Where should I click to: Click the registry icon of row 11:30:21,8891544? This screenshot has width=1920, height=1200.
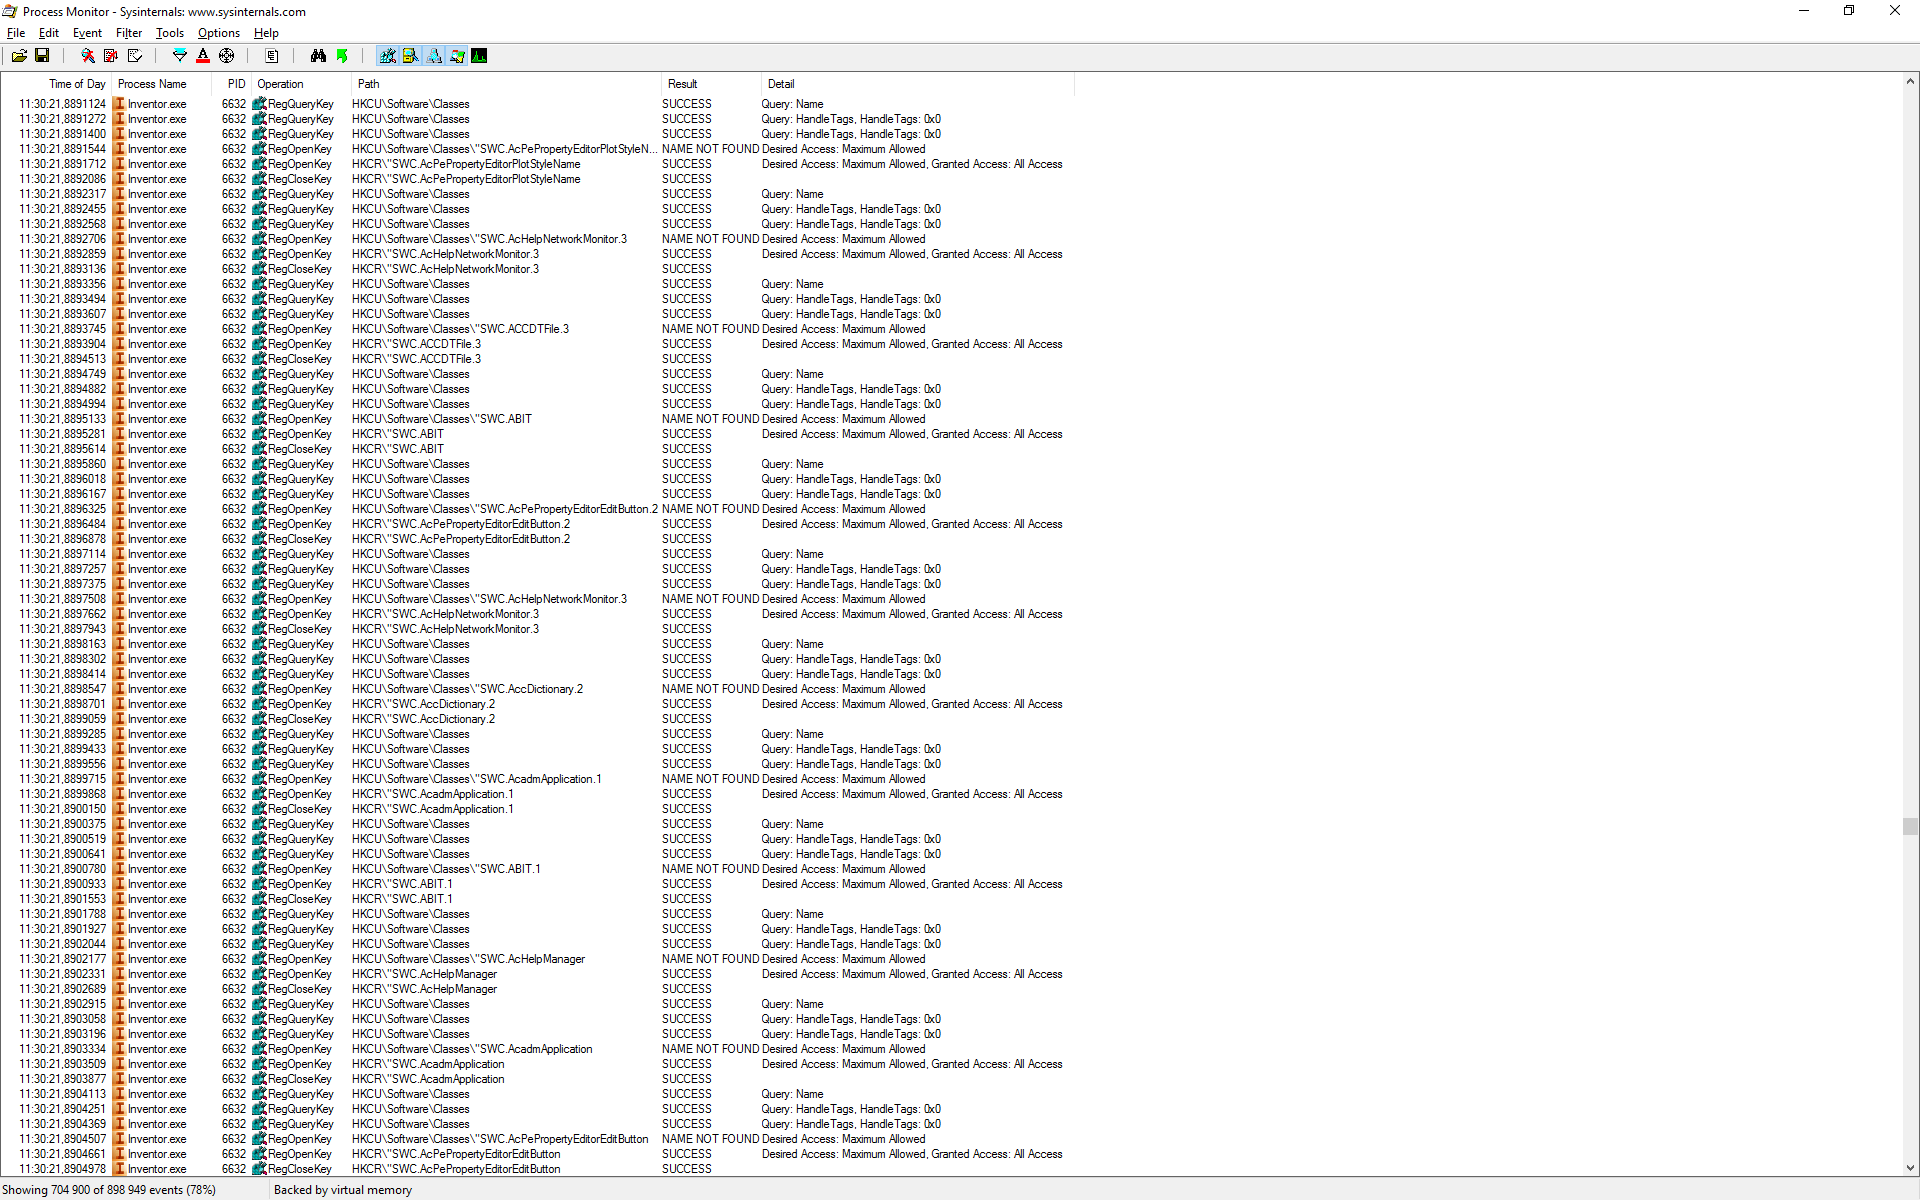tap(259, 149)
